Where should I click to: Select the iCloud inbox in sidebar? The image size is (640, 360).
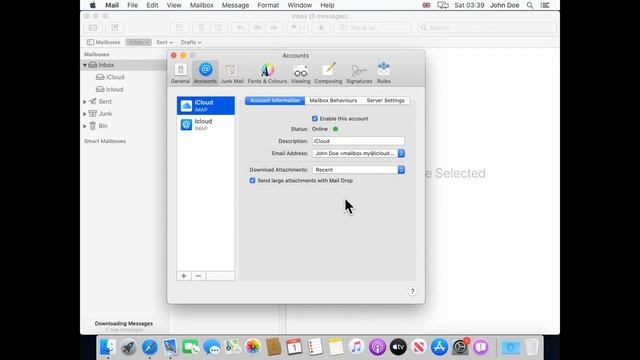click(110, 77)
